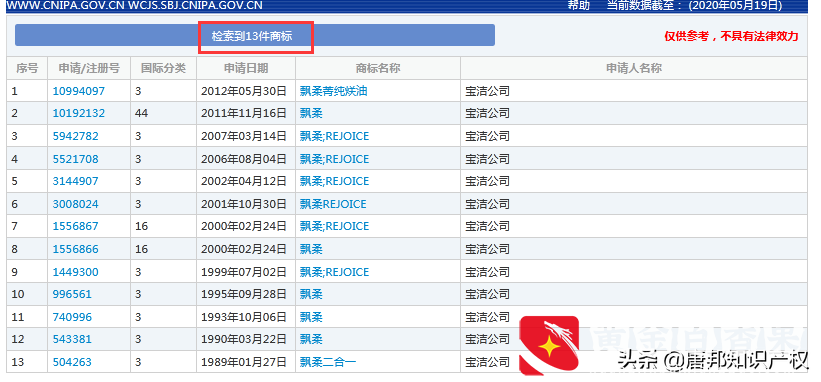821x382 pixels.
Task: Open trademark 飘柔REJOICE in row 6
Action: tap(333, 204)
